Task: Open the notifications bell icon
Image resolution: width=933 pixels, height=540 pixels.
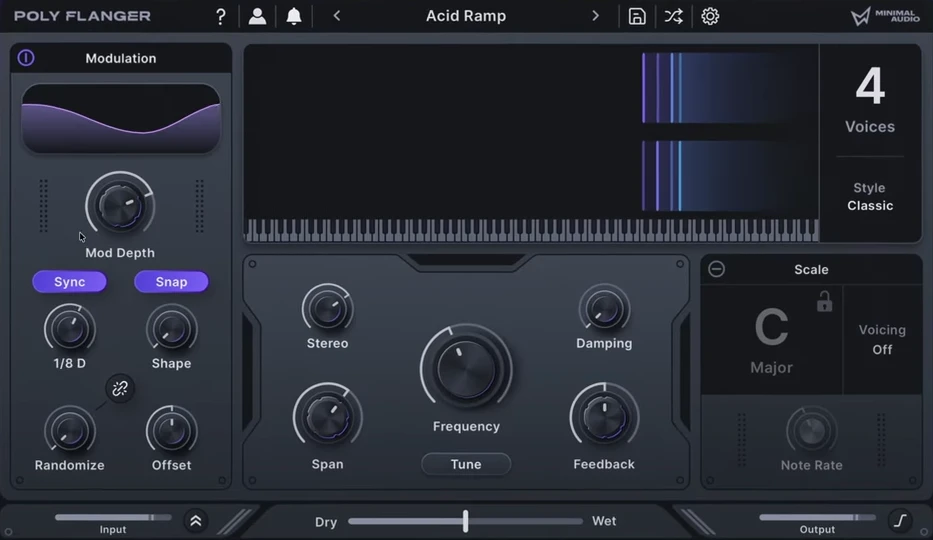Action: (x=294, y=16)
